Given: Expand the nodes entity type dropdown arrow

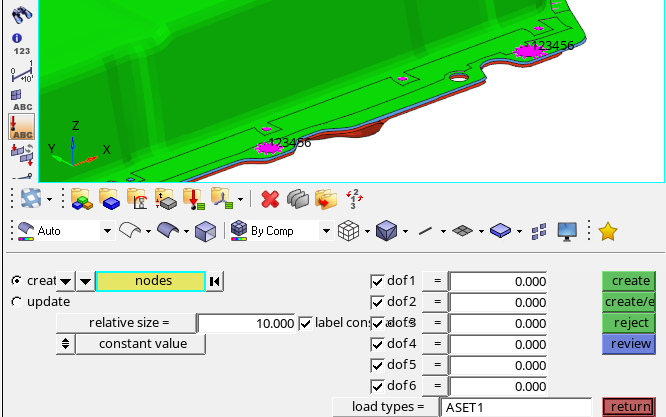Looking at the screenshot, I should pyautogui.click(x=85, y=281).
